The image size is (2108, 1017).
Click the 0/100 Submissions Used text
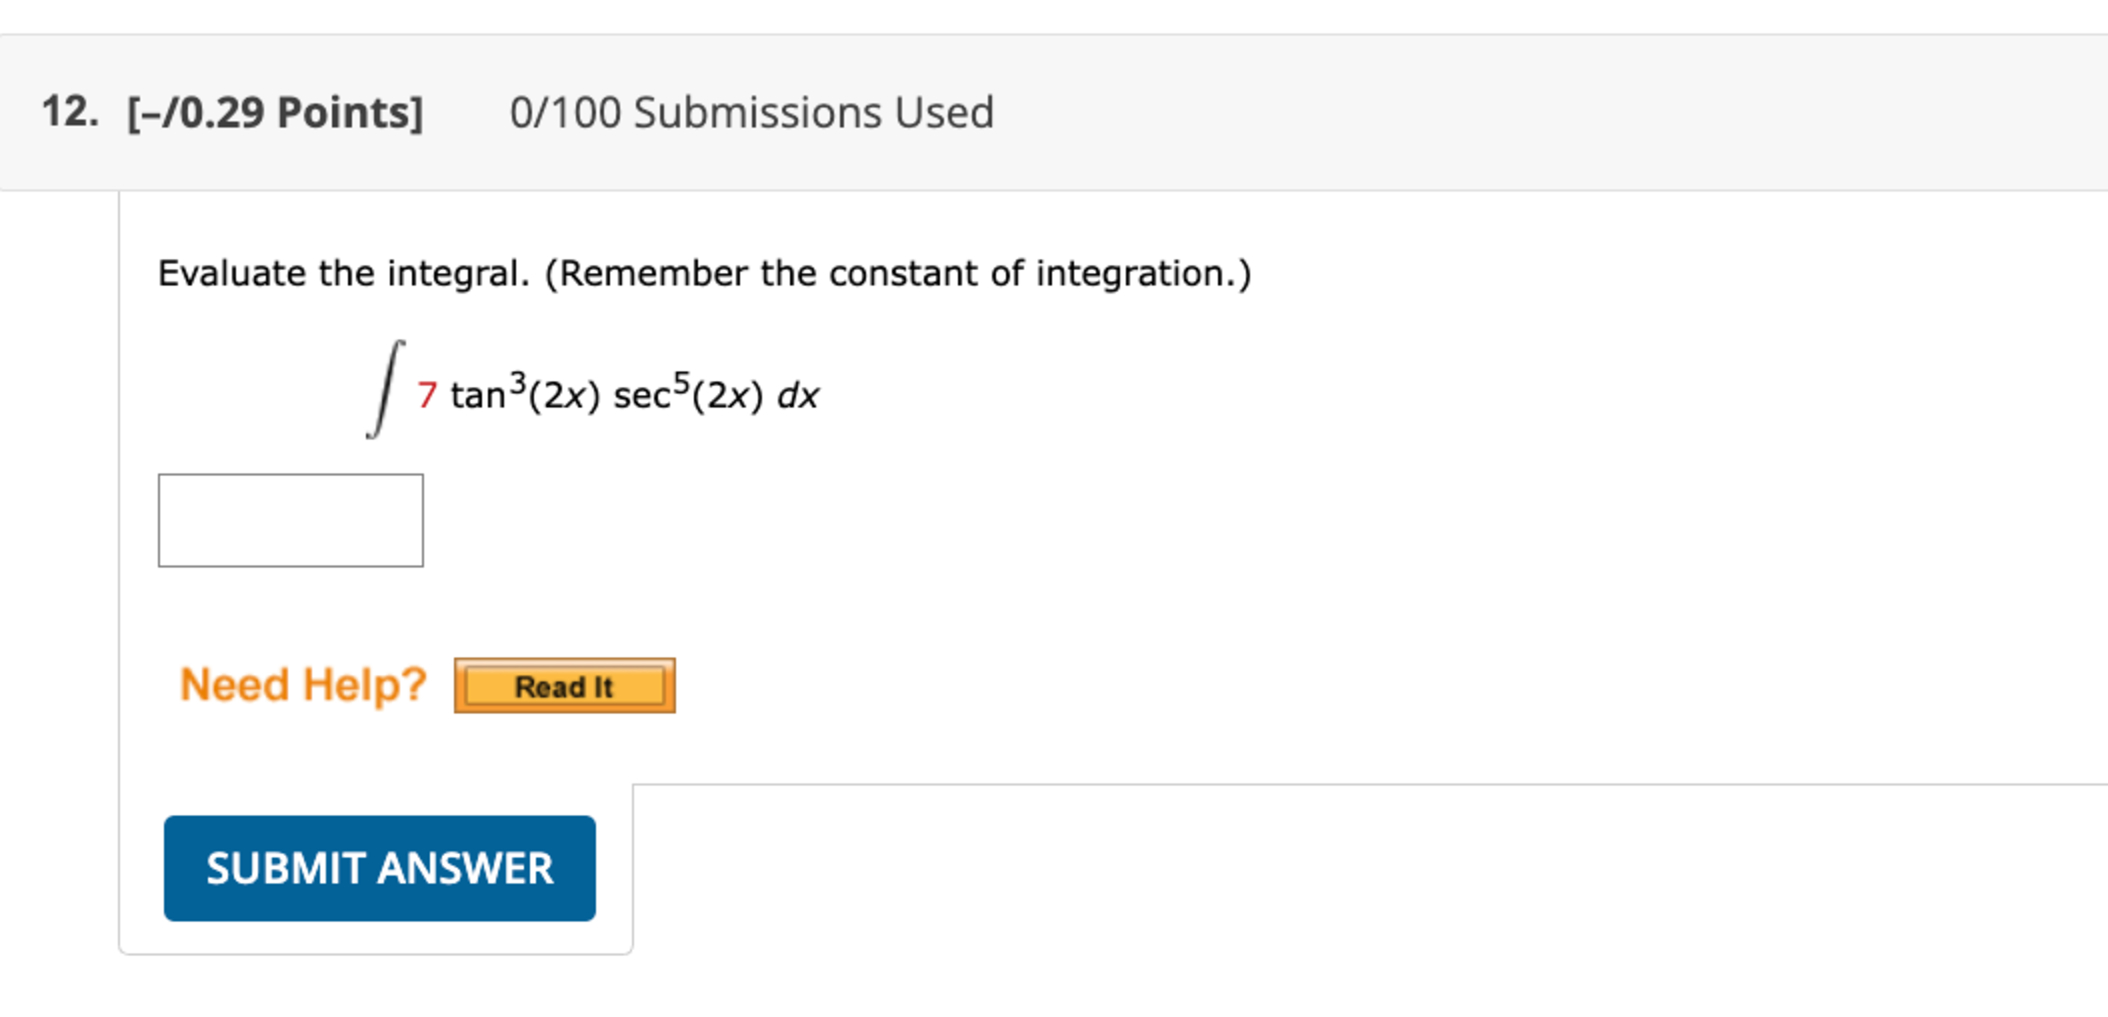[752, 112]
